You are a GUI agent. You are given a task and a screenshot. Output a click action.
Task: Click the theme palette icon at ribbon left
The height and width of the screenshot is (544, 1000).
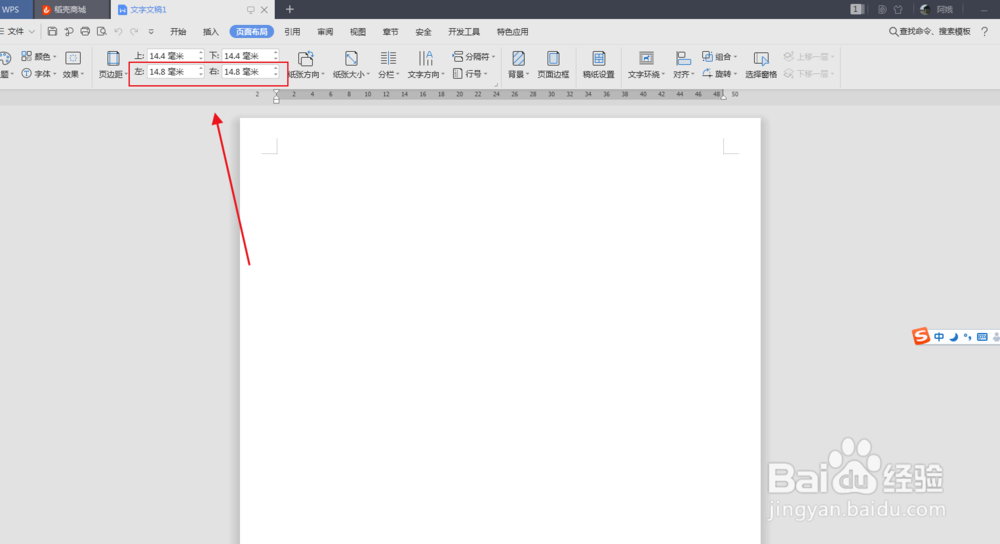(x=5, y=58)
